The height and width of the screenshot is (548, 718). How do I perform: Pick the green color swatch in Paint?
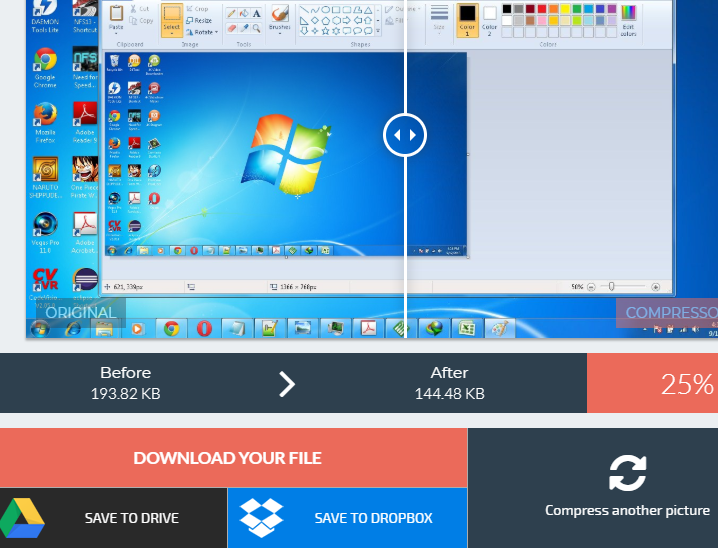pyautogui.click(x=577, y=9)
